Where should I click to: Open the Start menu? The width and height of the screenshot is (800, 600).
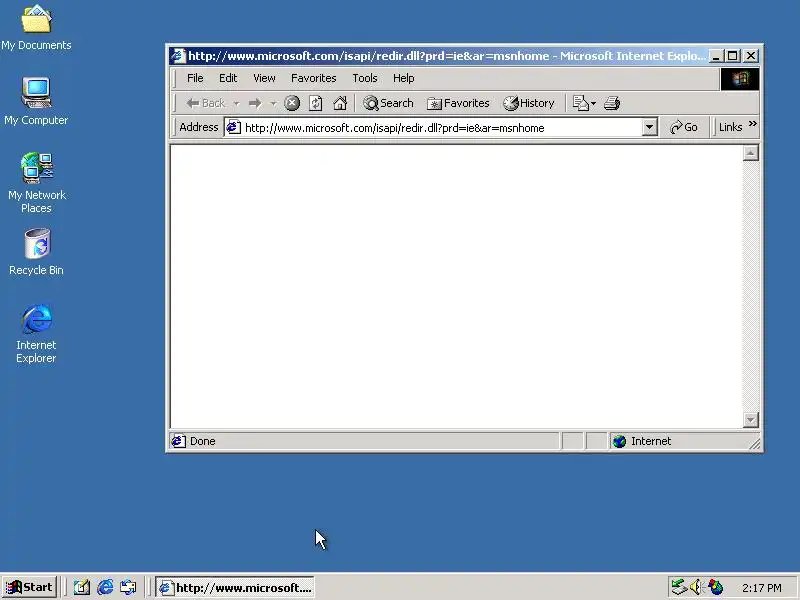(x=29, y=587)
